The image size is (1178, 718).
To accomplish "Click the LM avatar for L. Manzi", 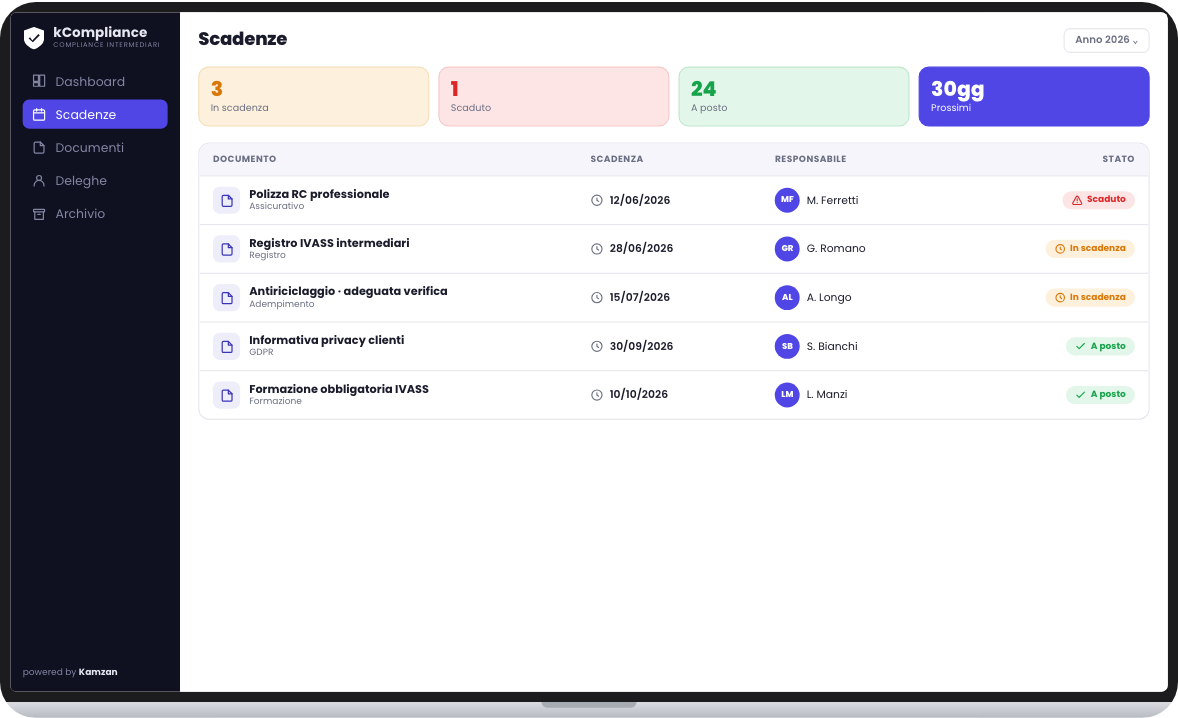I will [787, 394].
